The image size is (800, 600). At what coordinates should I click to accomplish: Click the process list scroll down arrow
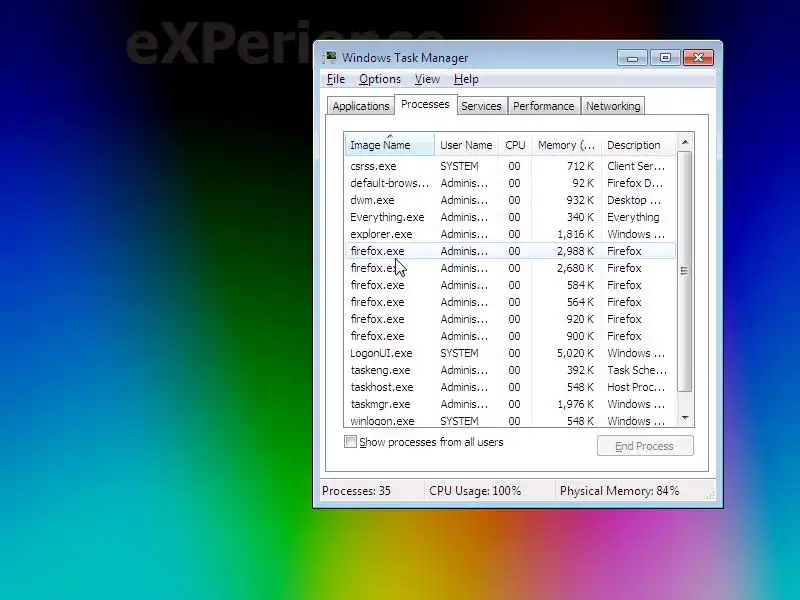pyautogui.click(x=685, y=418)
